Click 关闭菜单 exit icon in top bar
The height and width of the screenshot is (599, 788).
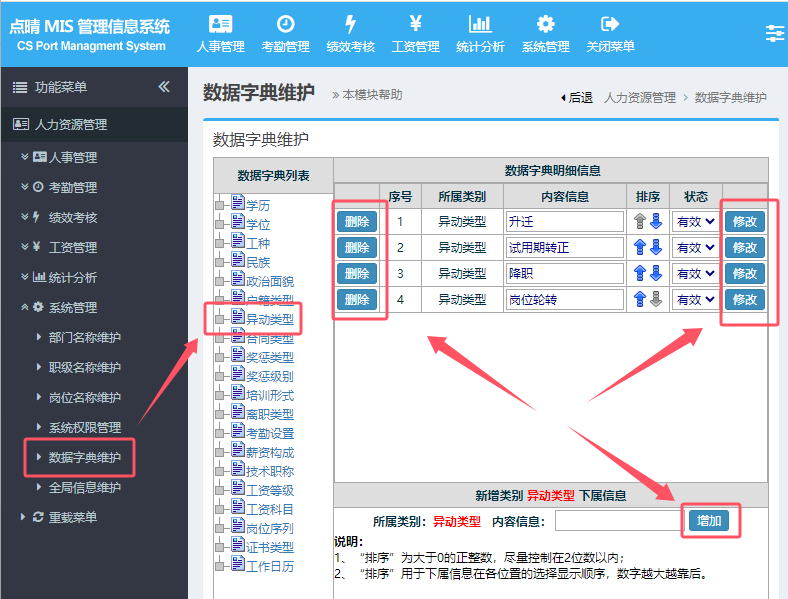(x=610, y=24)
